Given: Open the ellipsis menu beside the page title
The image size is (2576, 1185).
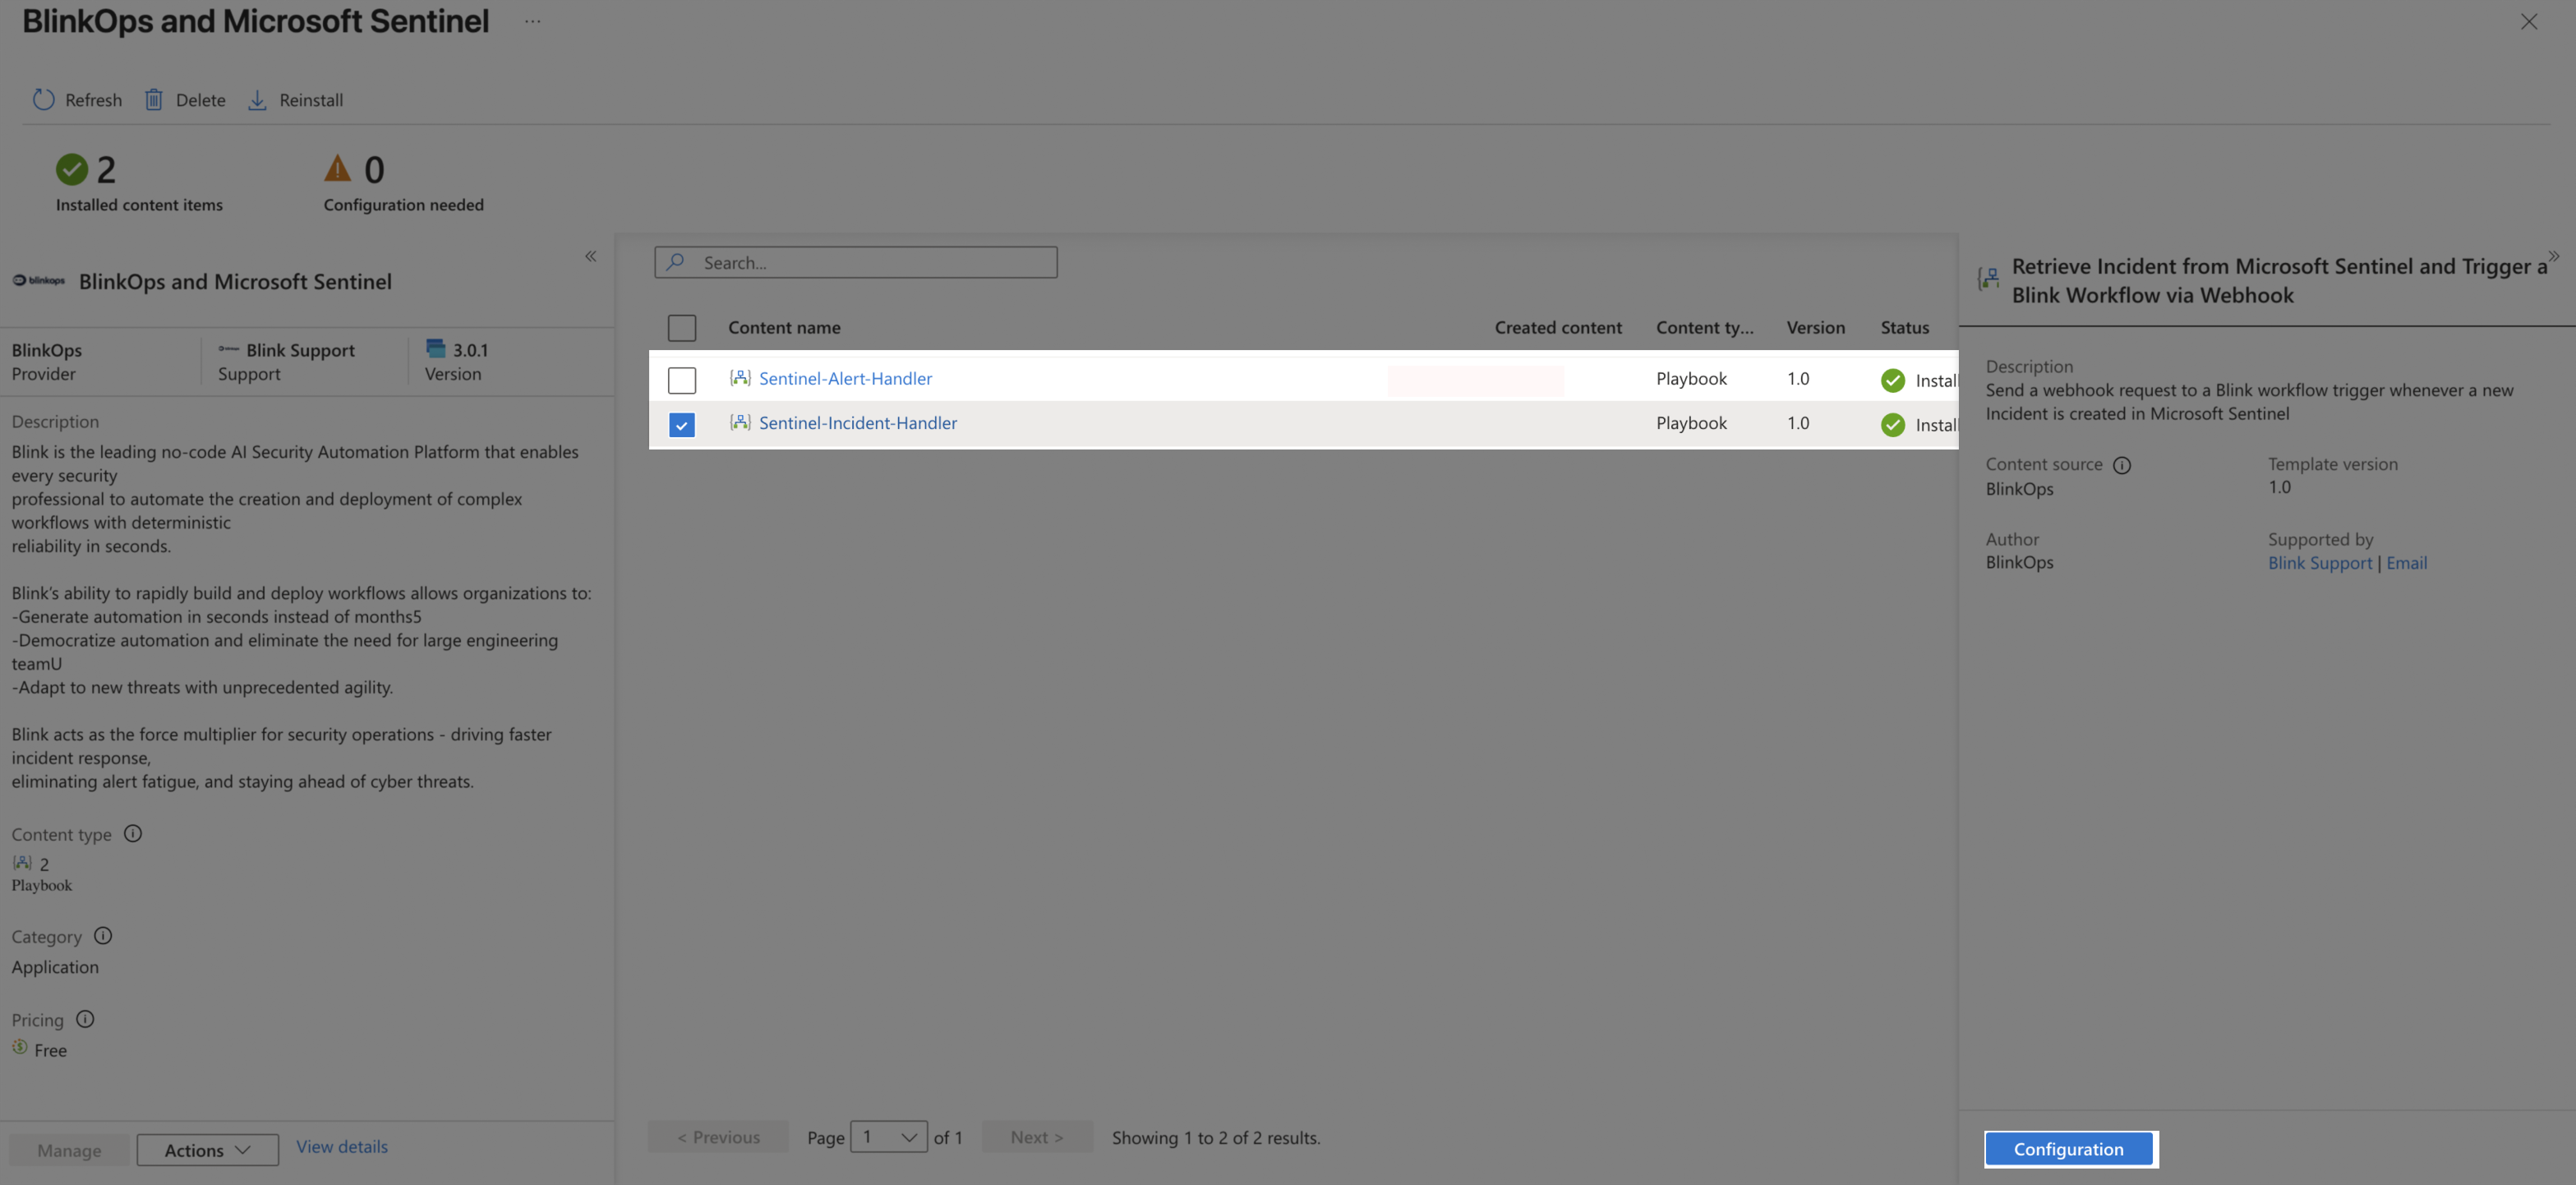Looking at the screenshot, I should click(532, 21).
